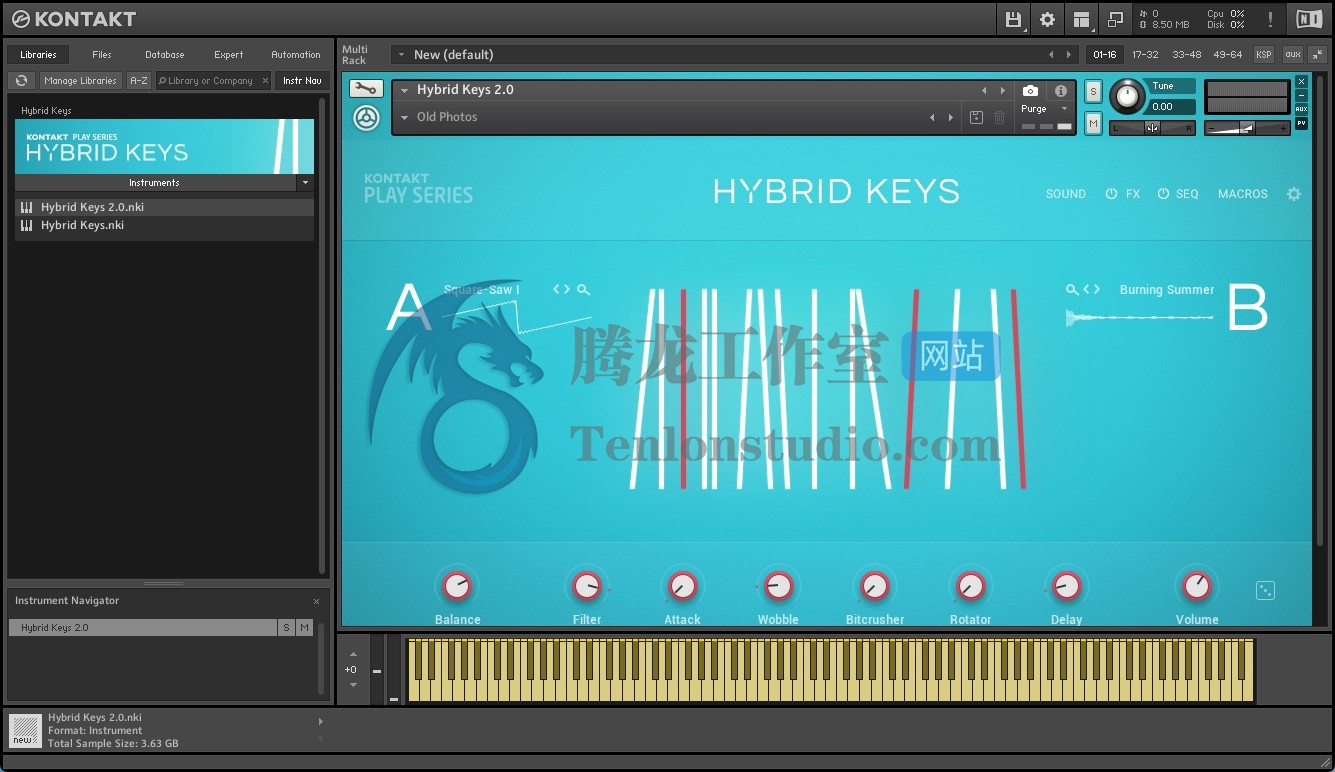Open the Kontakt options gear icon

tap(1047, 19)
